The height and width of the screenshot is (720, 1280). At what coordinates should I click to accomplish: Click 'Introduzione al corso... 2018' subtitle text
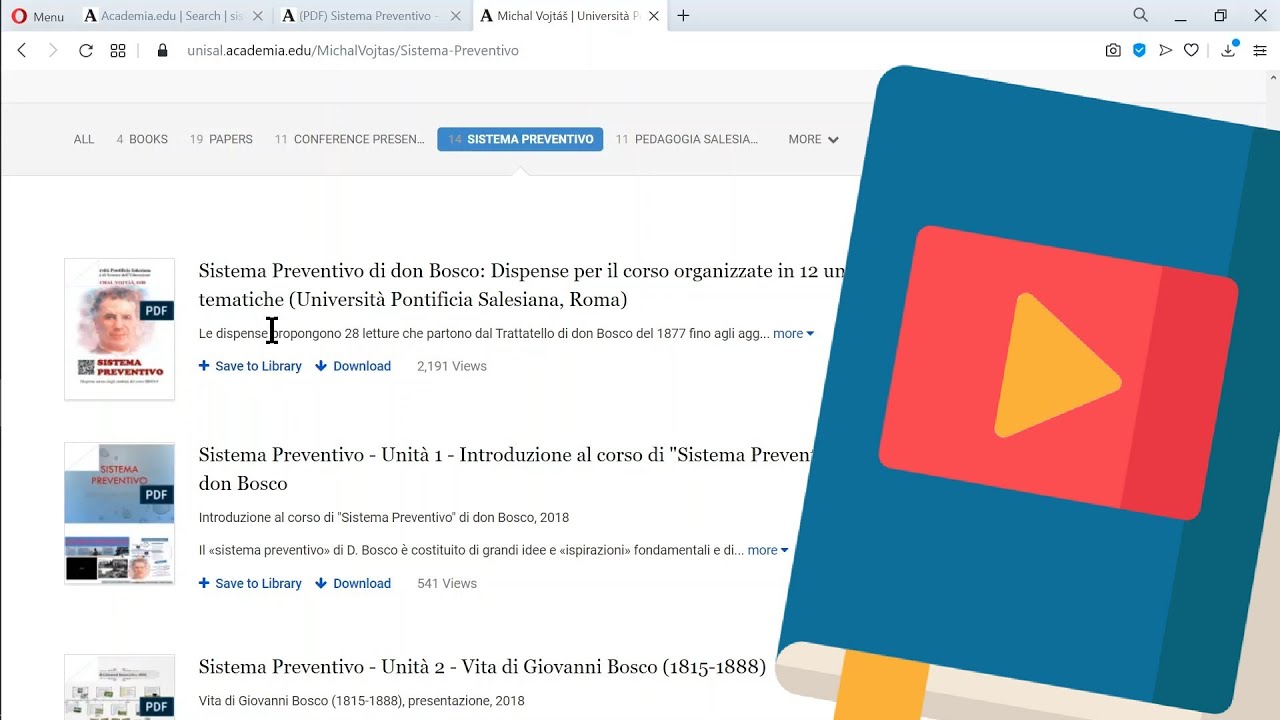point(384,517)
